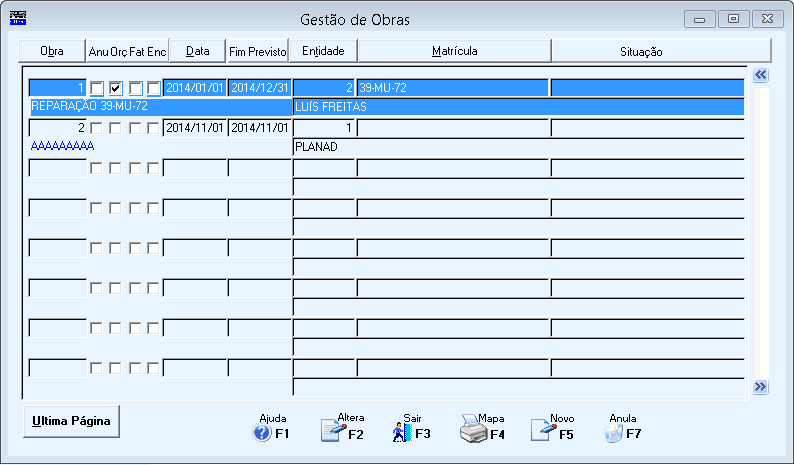Maximize the Gestão de Obras window
The height and width of the screenshot is (465, 794).
tap(733, 19)
